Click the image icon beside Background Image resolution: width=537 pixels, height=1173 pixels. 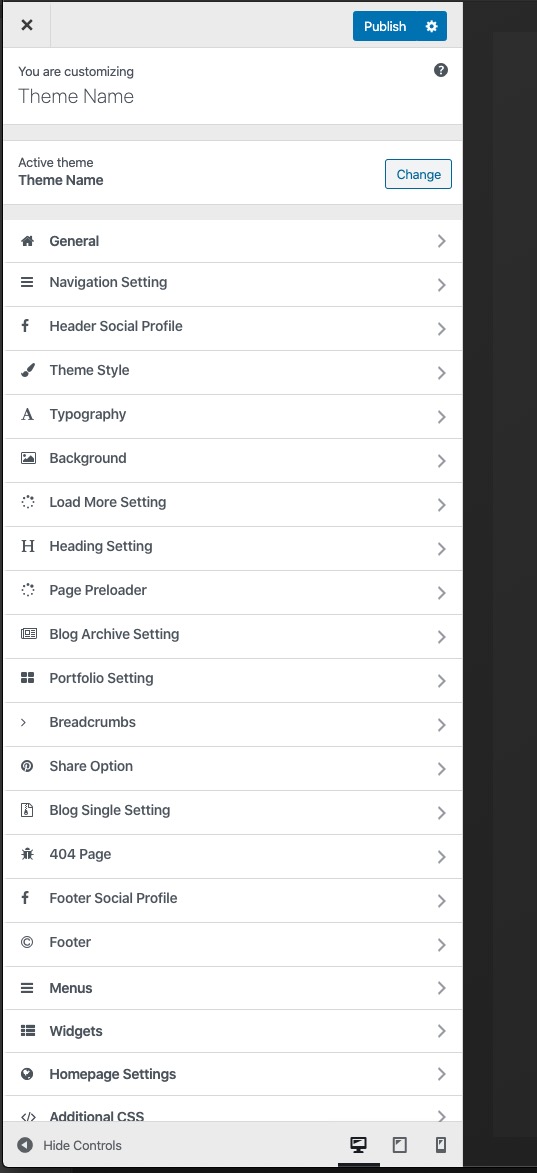28,459
